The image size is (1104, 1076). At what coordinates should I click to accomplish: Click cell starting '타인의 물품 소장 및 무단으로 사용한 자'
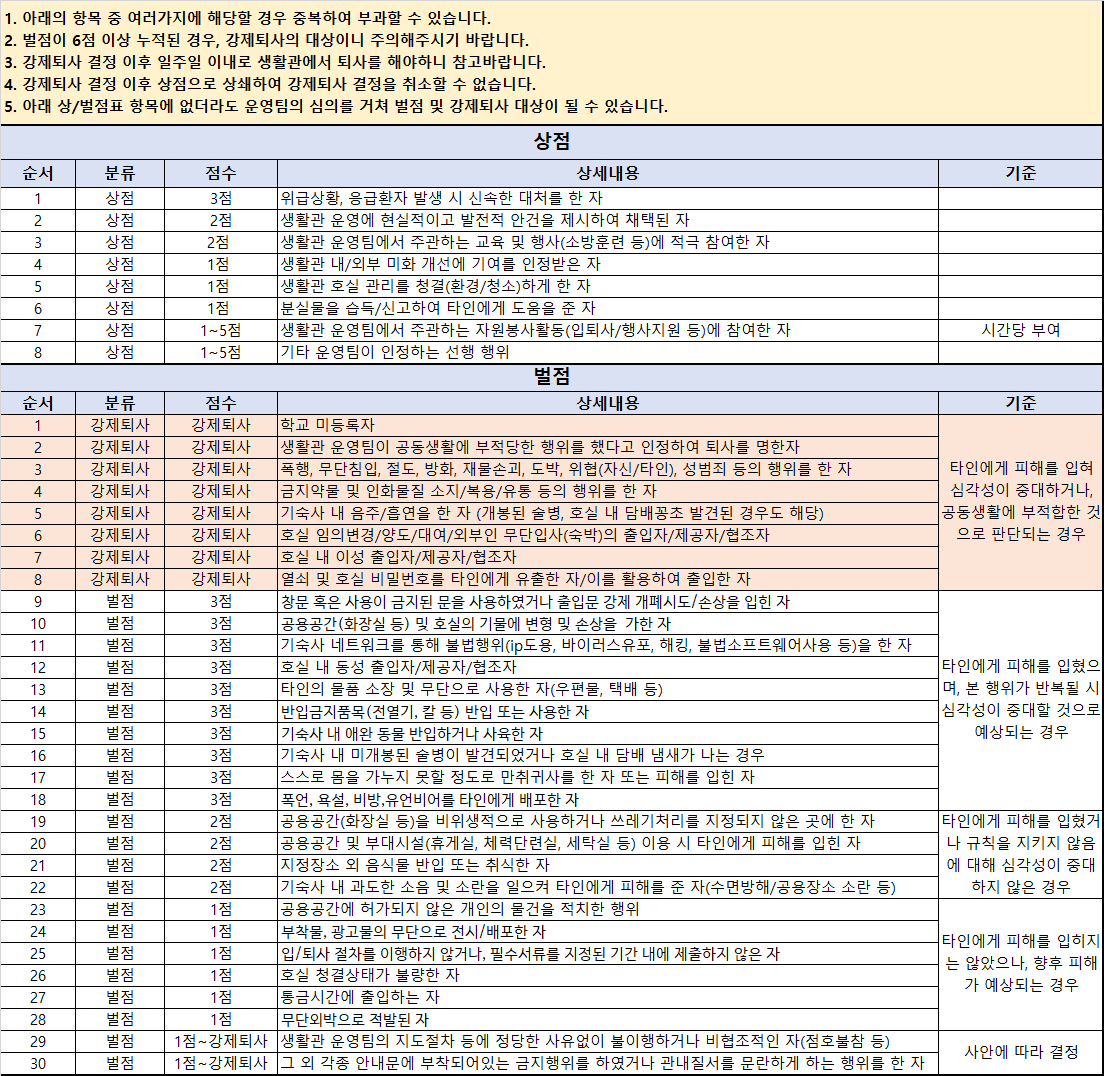click(608, 689)
